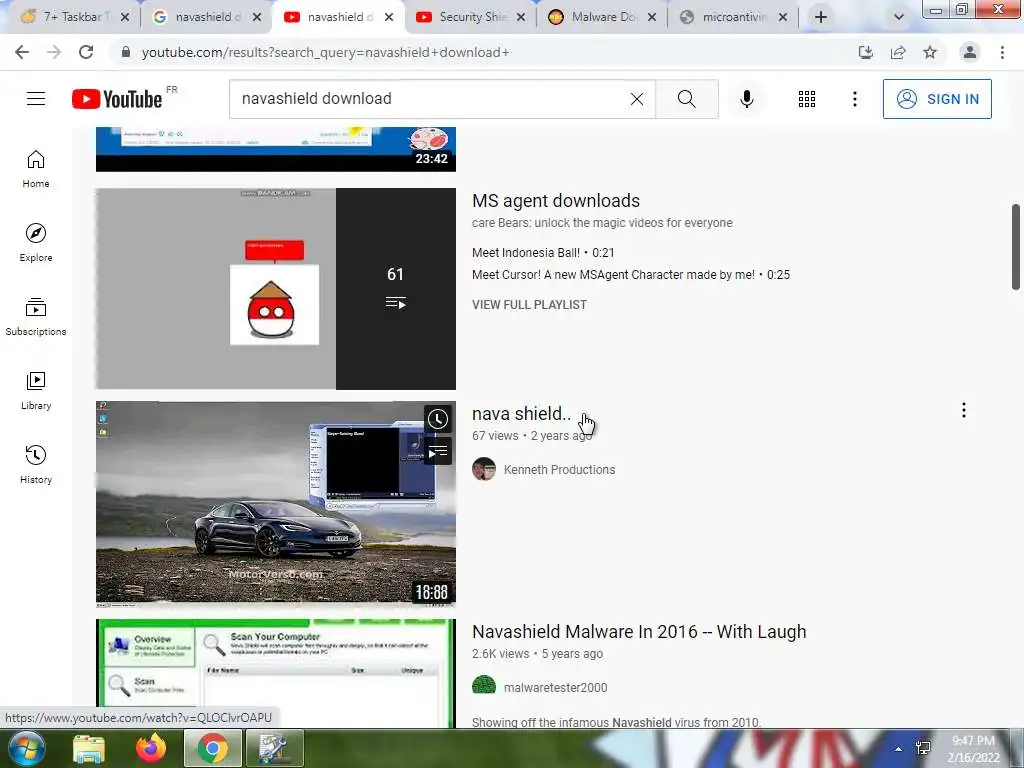Go to Home in the sidebar
This screenshot has height=768, width=1024.
pos(36,168)
